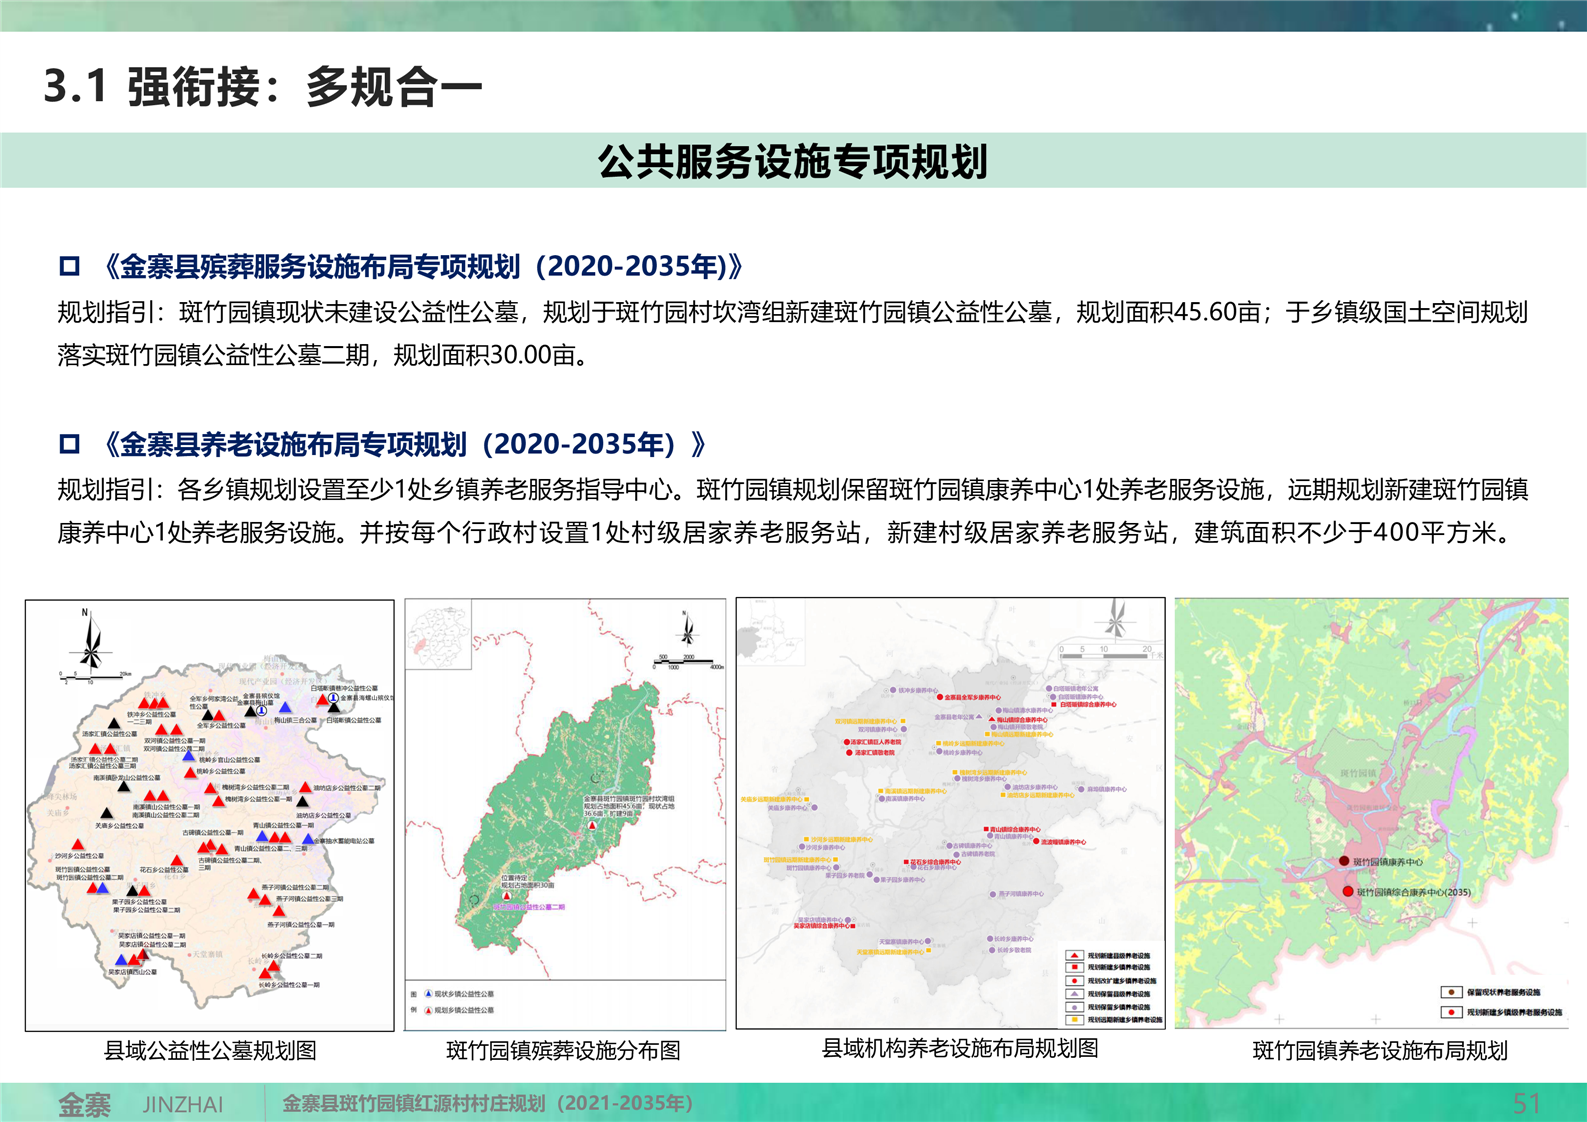Click red marker for 斑竹园镇综合康养中心(2035)
Viewport: 1587px width, 1122px height.
point(1348,891)
